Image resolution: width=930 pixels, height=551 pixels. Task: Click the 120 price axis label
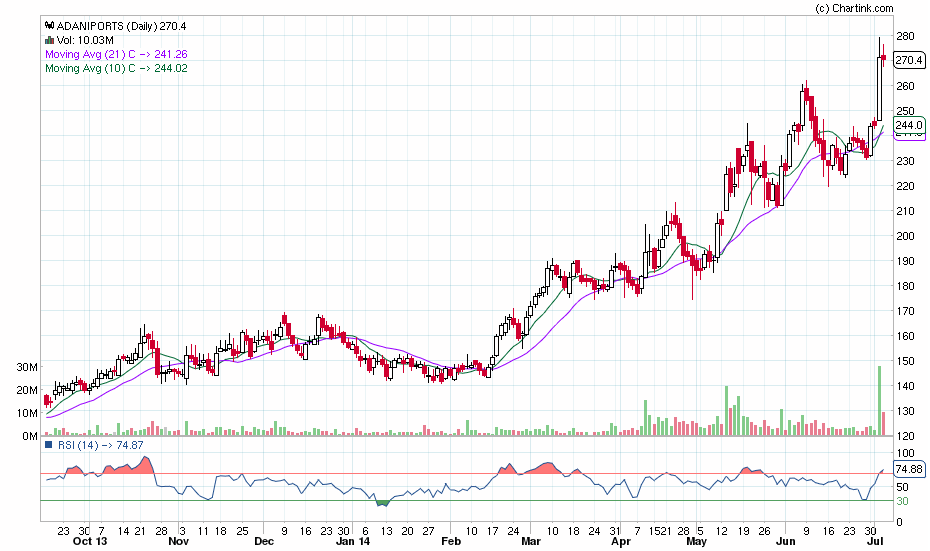click(905, 436)
